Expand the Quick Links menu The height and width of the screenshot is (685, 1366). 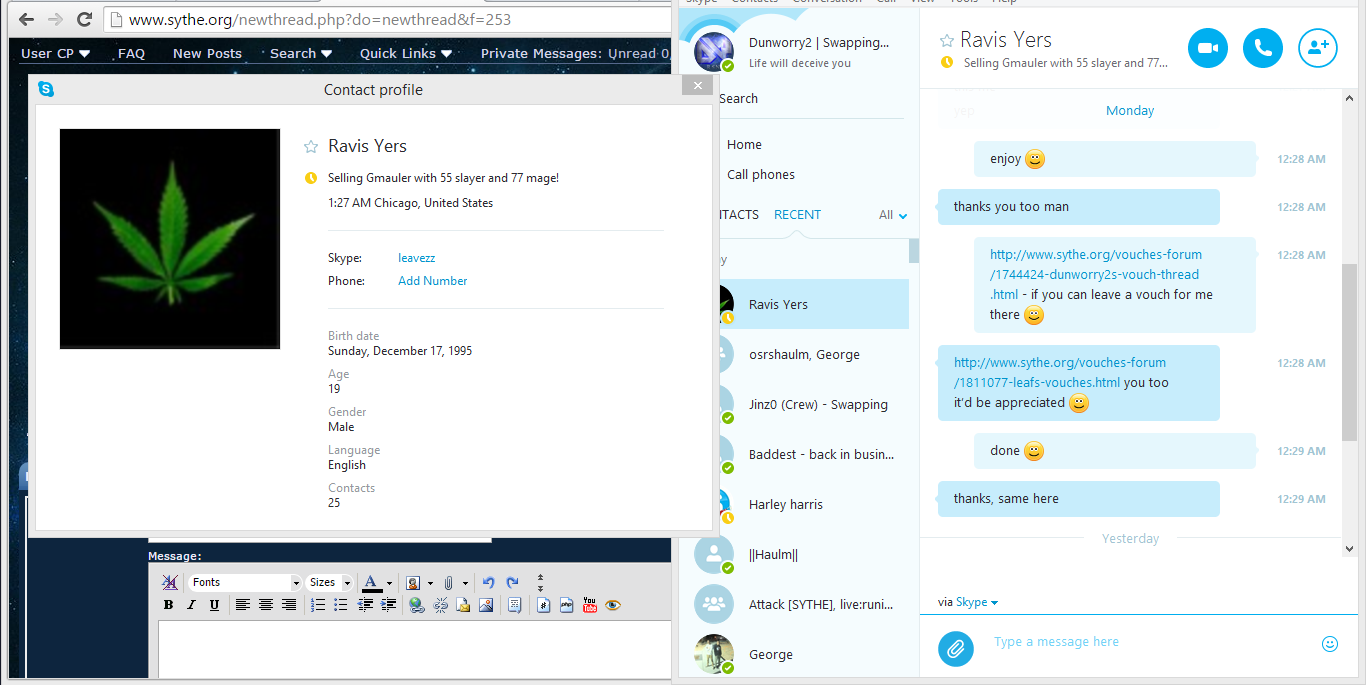click(x=406, y=54)
